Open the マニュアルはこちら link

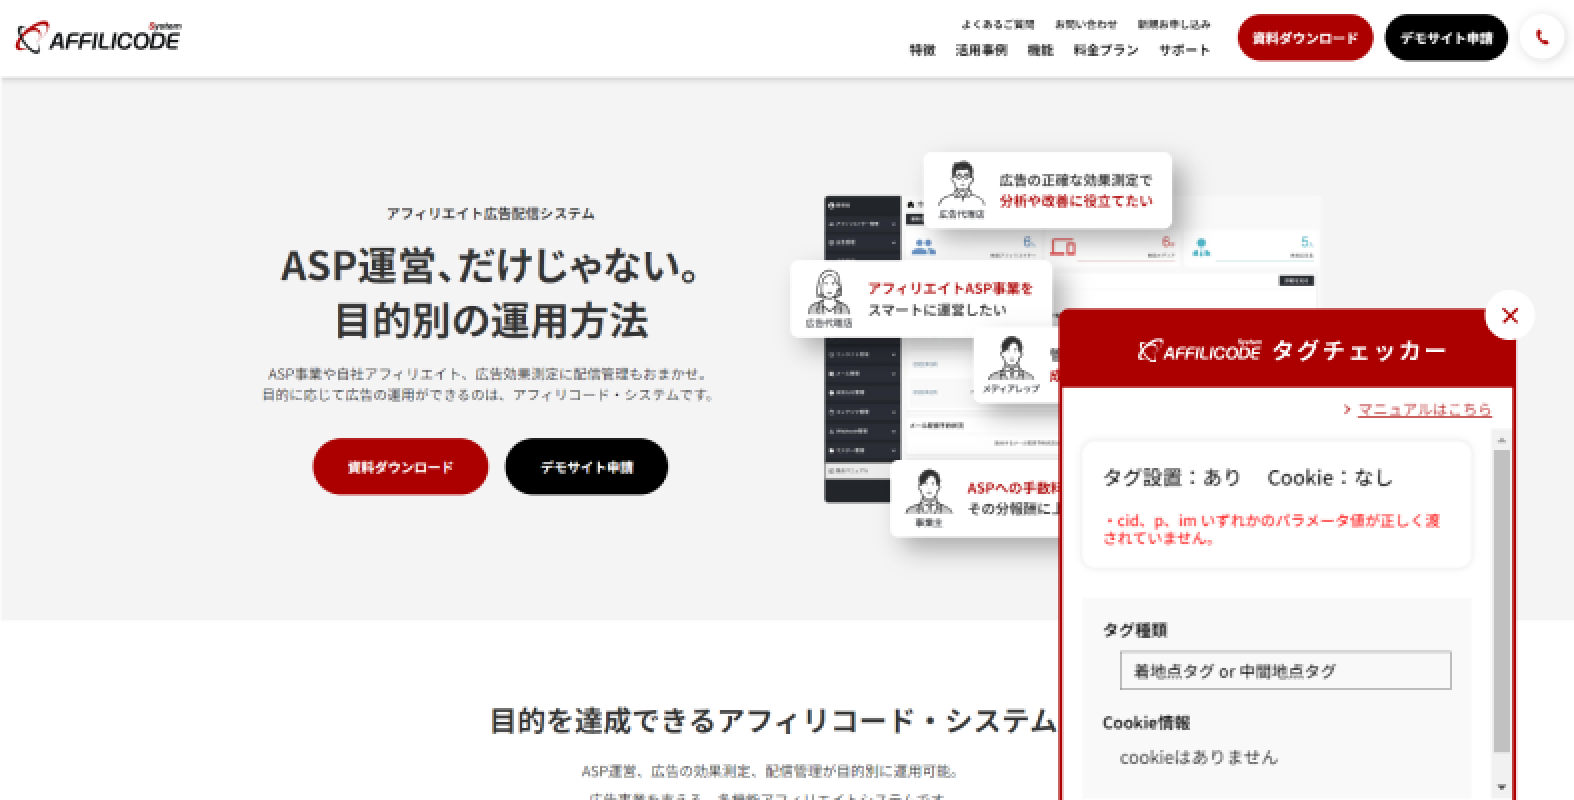[1424, 409]
